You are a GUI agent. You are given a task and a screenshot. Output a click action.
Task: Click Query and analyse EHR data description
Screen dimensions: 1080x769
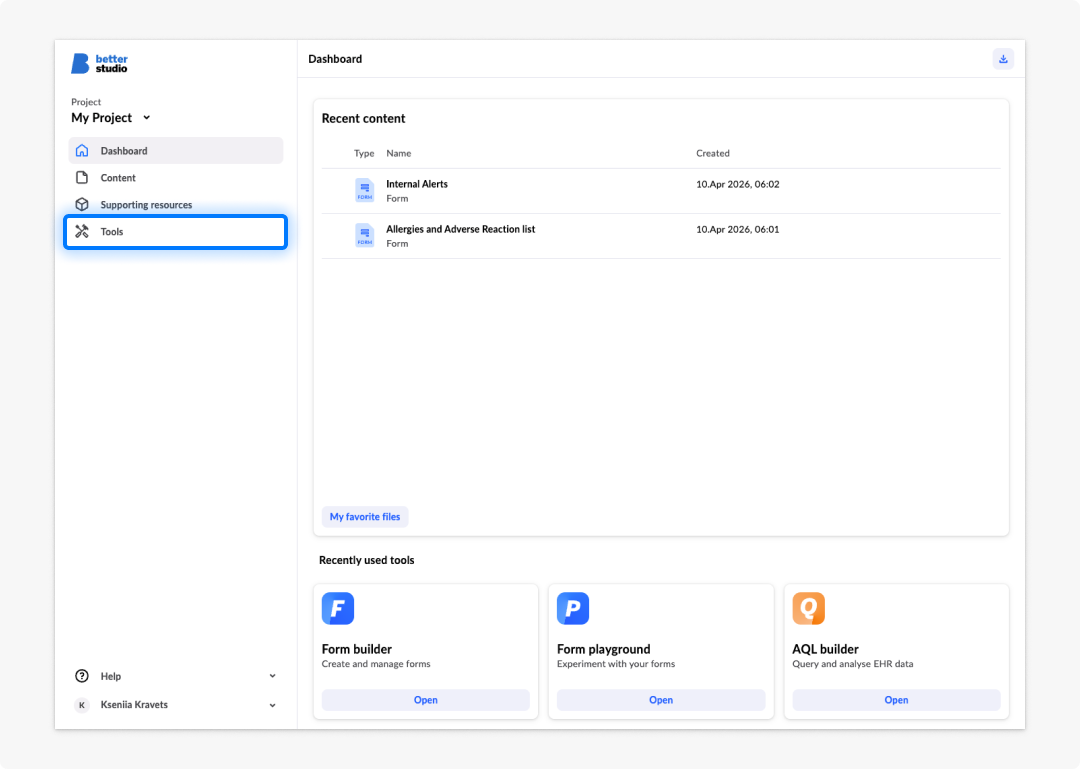[853, 664]
